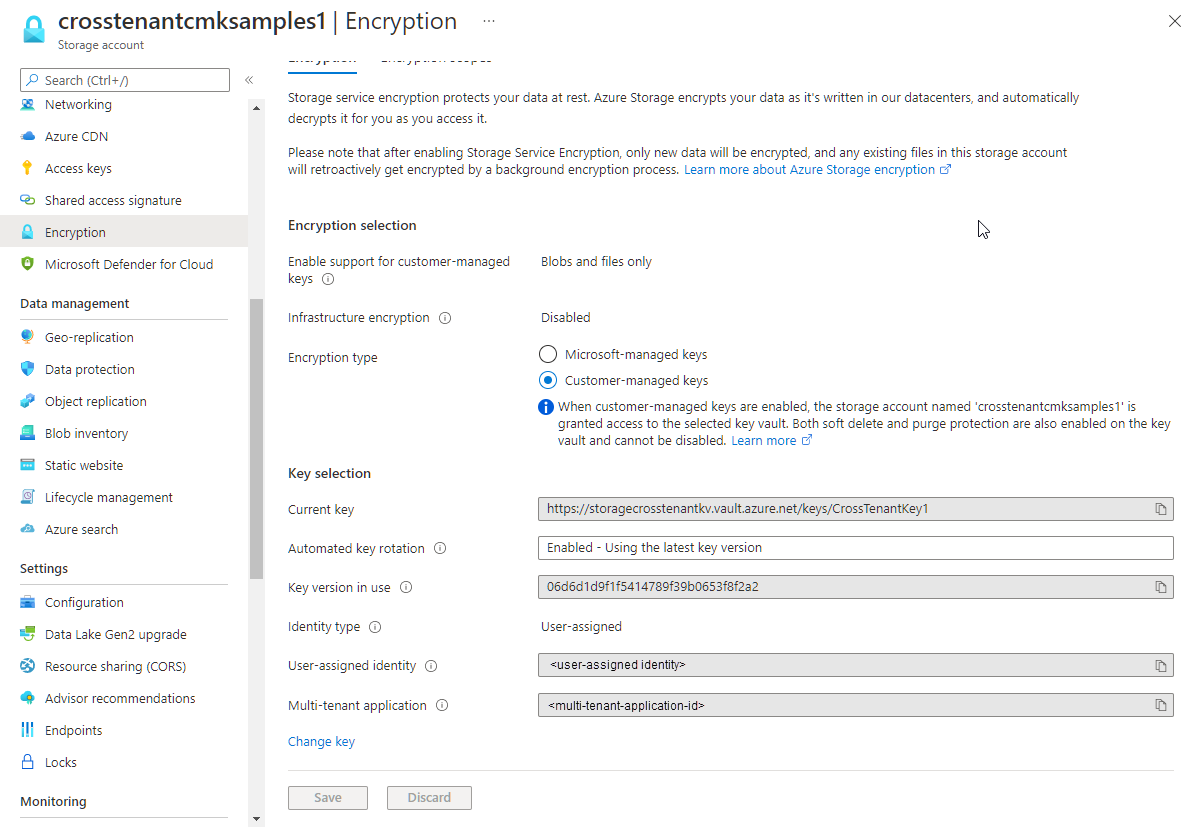Click the Change key link
This screenshot has height=827, width=1191.
[x=321, y=741]
